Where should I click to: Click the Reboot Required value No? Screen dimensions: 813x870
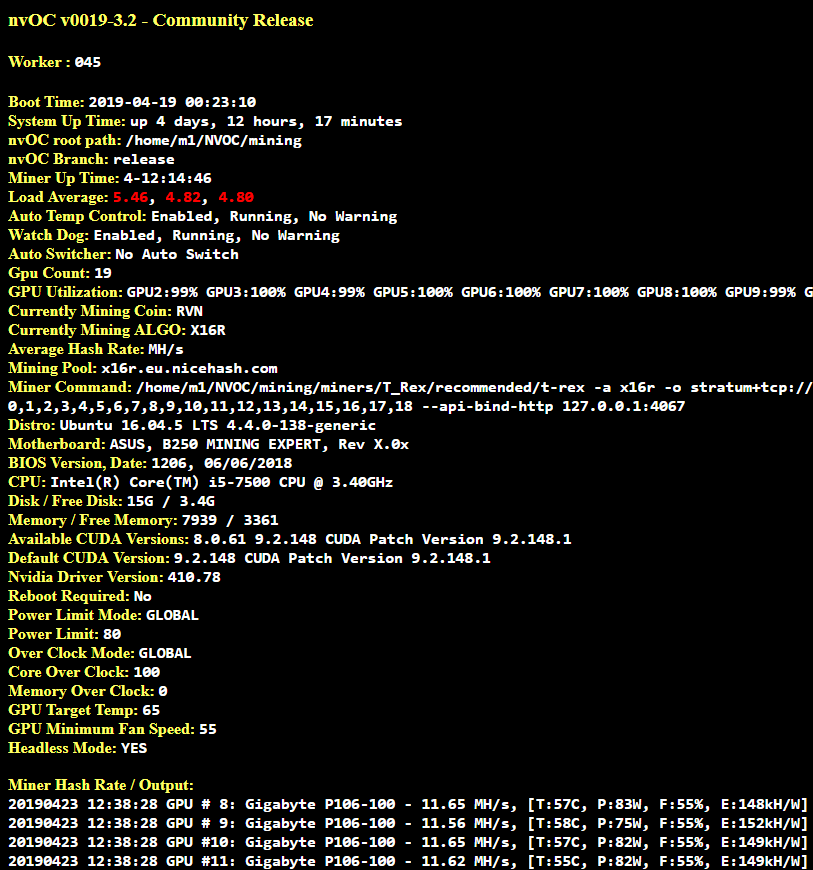pyautogui.click(x=143, y=596)
